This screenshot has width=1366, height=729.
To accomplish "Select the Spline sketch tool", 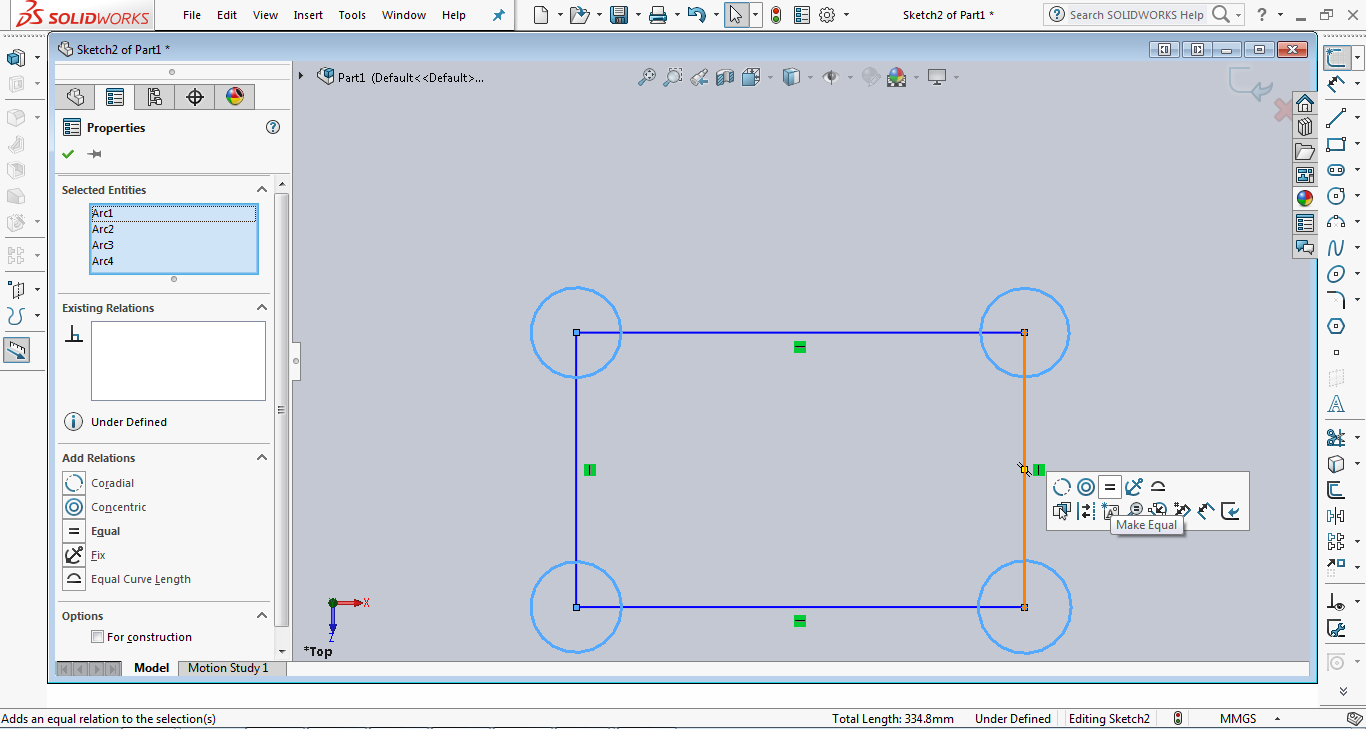I will point(1336,248).
